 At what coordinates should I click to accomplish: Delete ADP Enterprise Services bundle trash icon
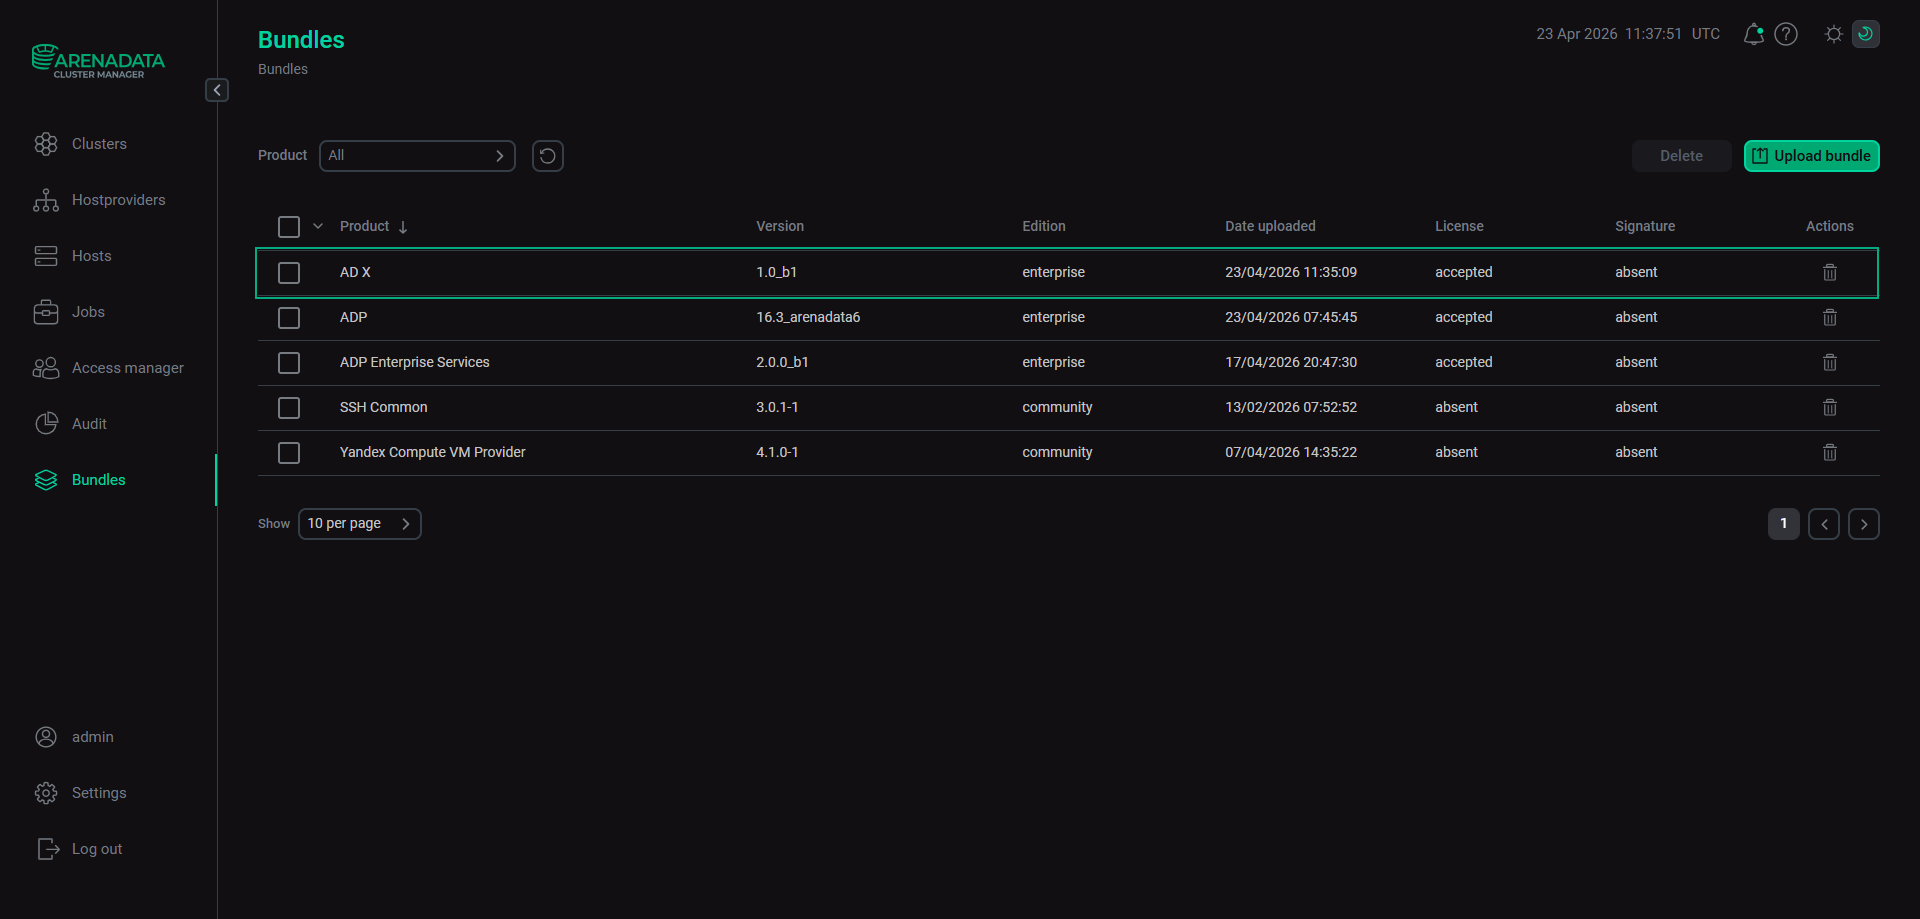click(1830, 362)
